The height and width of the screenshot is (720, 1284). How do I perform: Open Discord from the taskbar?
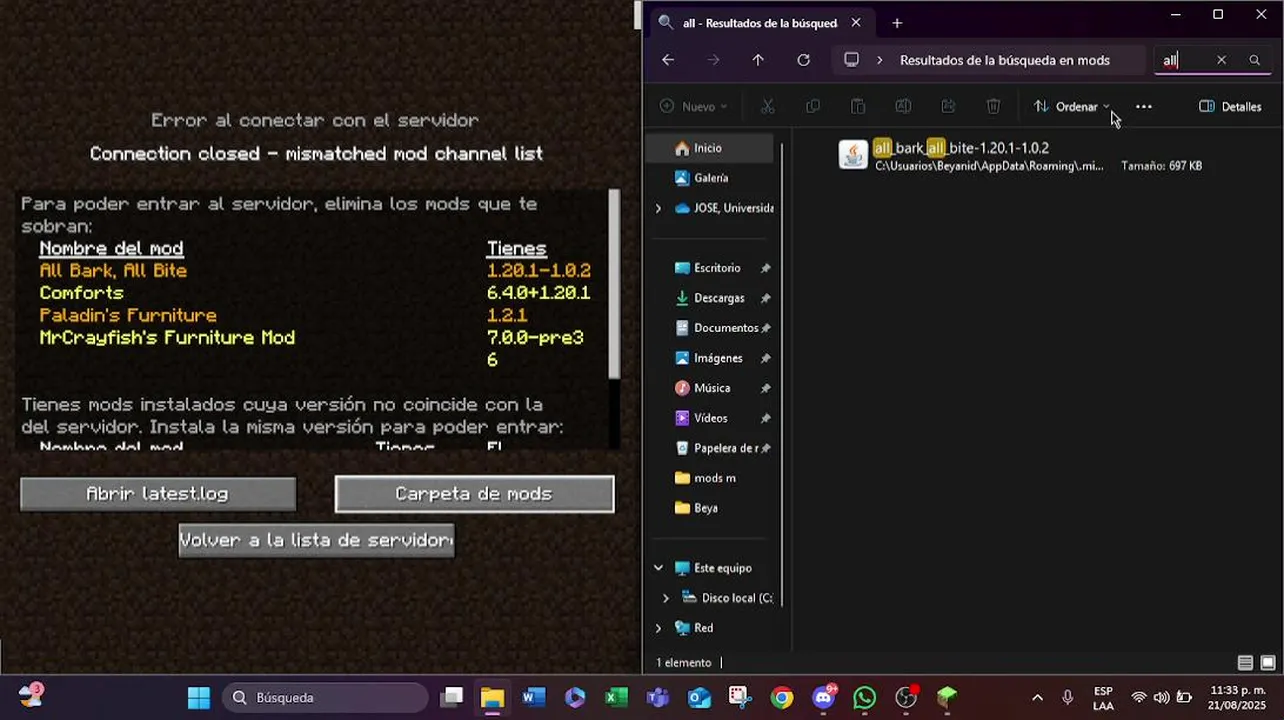(824, 697)
